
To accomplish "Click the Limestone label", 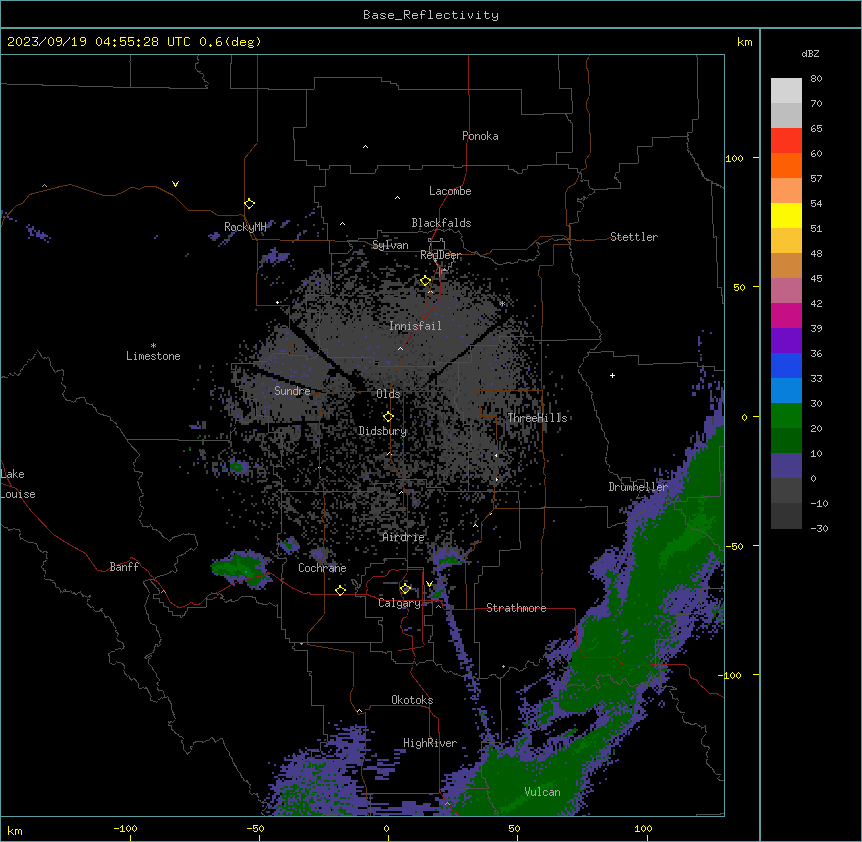I will click(x=153, y=356).
